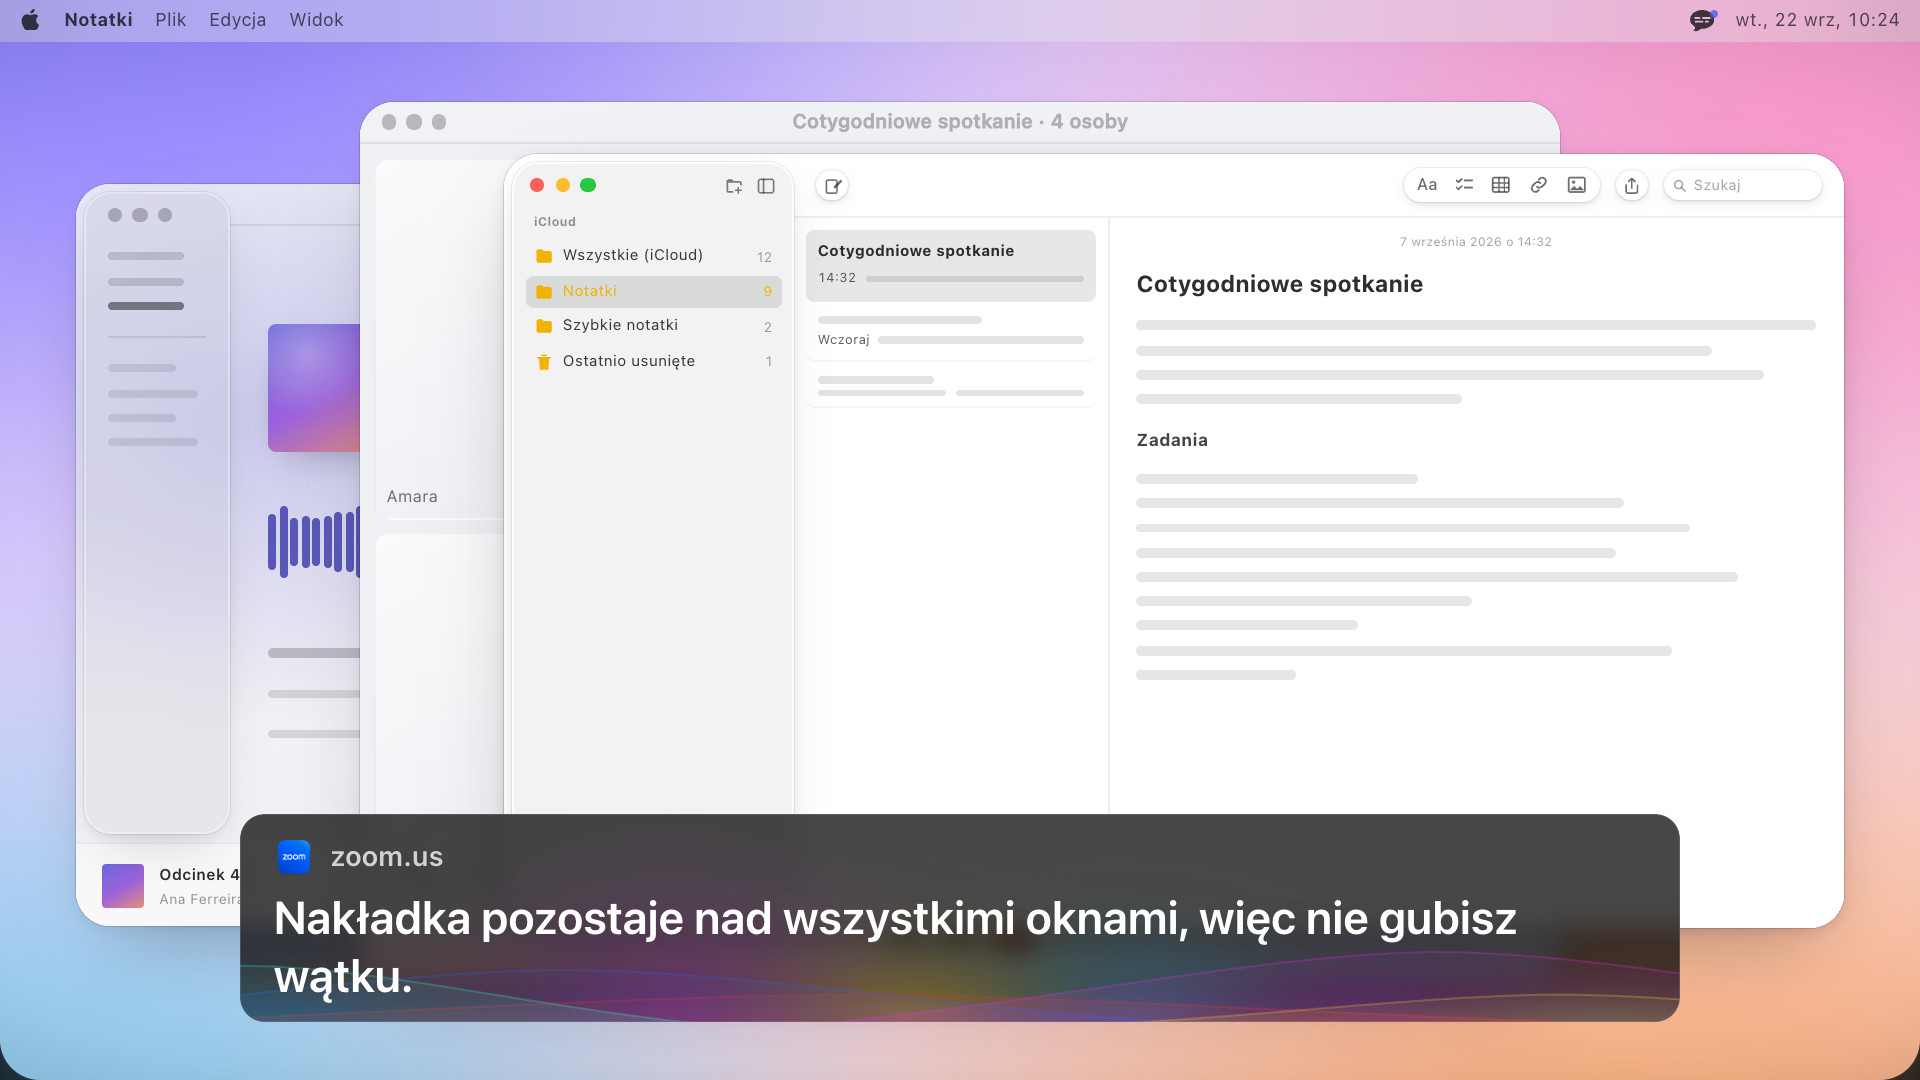
Task: Insert a table using the grid icon
Action: click(1501, 185)
